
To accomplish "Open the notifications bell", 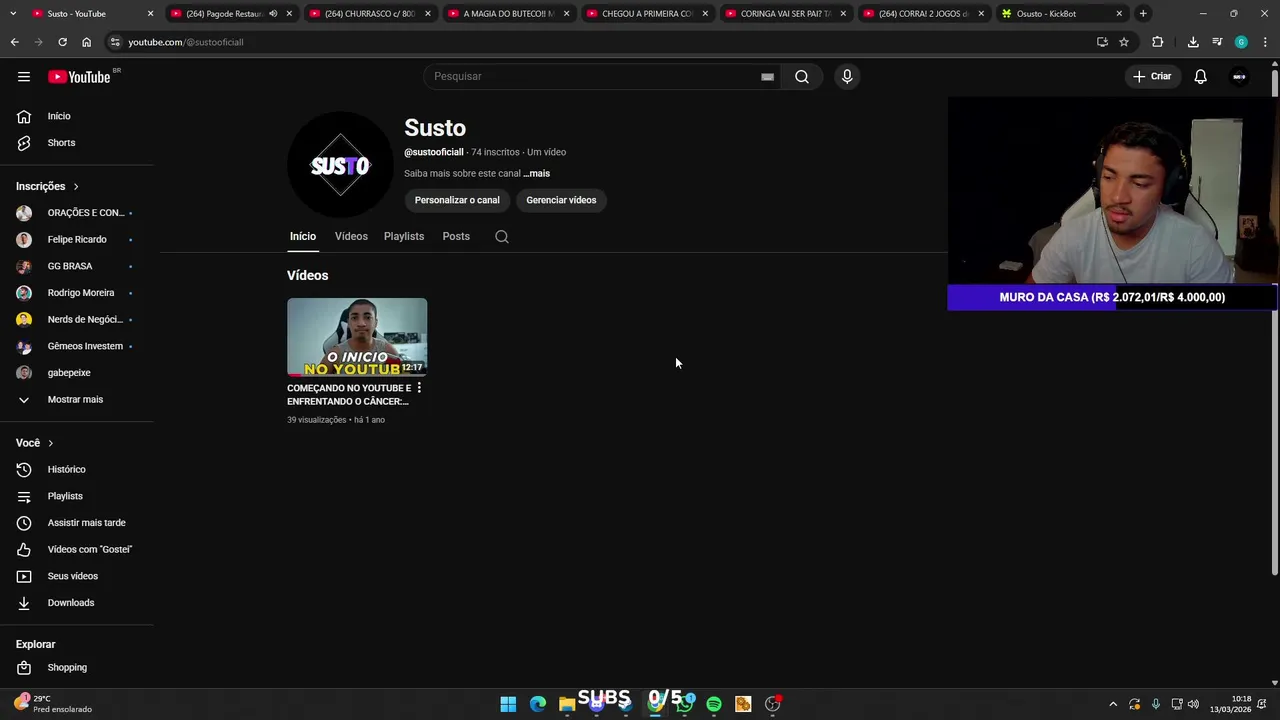I will (x=1201, y=77).
